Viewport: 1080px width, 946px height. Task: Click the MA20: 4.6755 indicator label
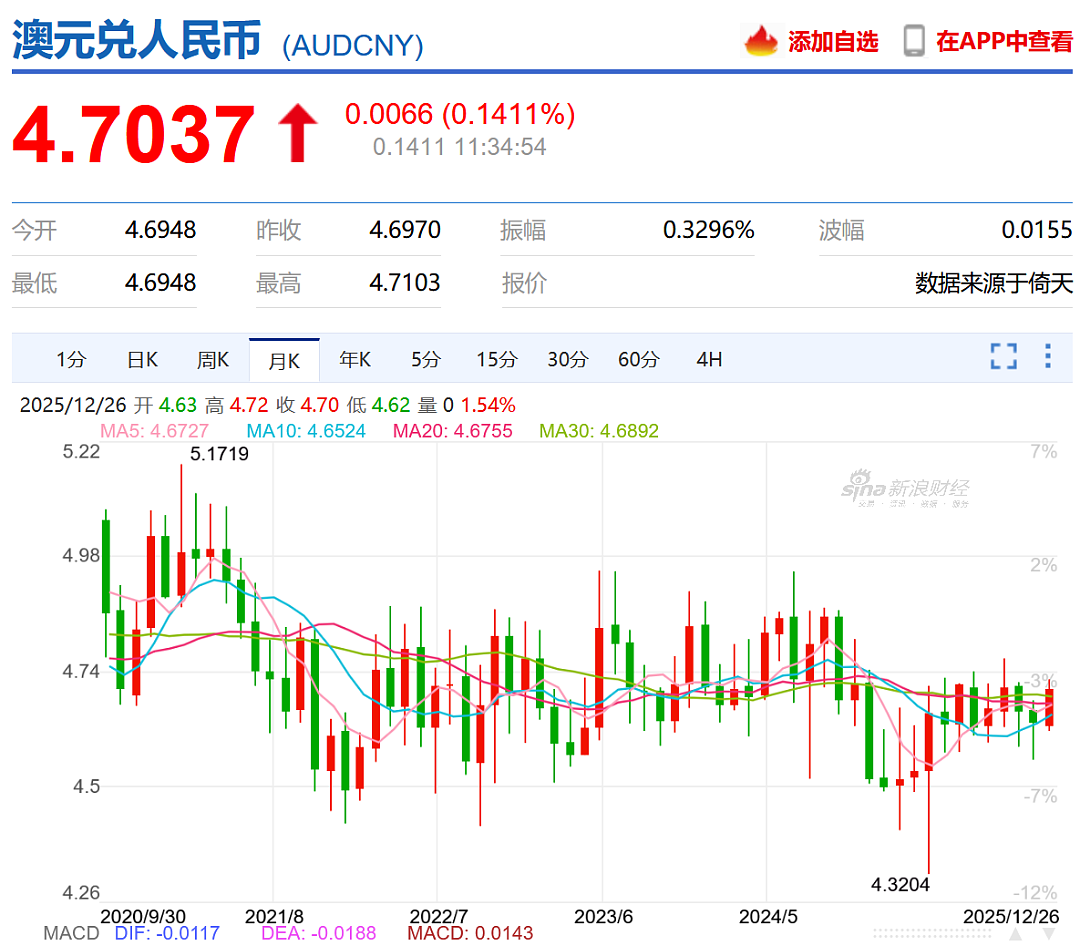[x=453, y=431]
